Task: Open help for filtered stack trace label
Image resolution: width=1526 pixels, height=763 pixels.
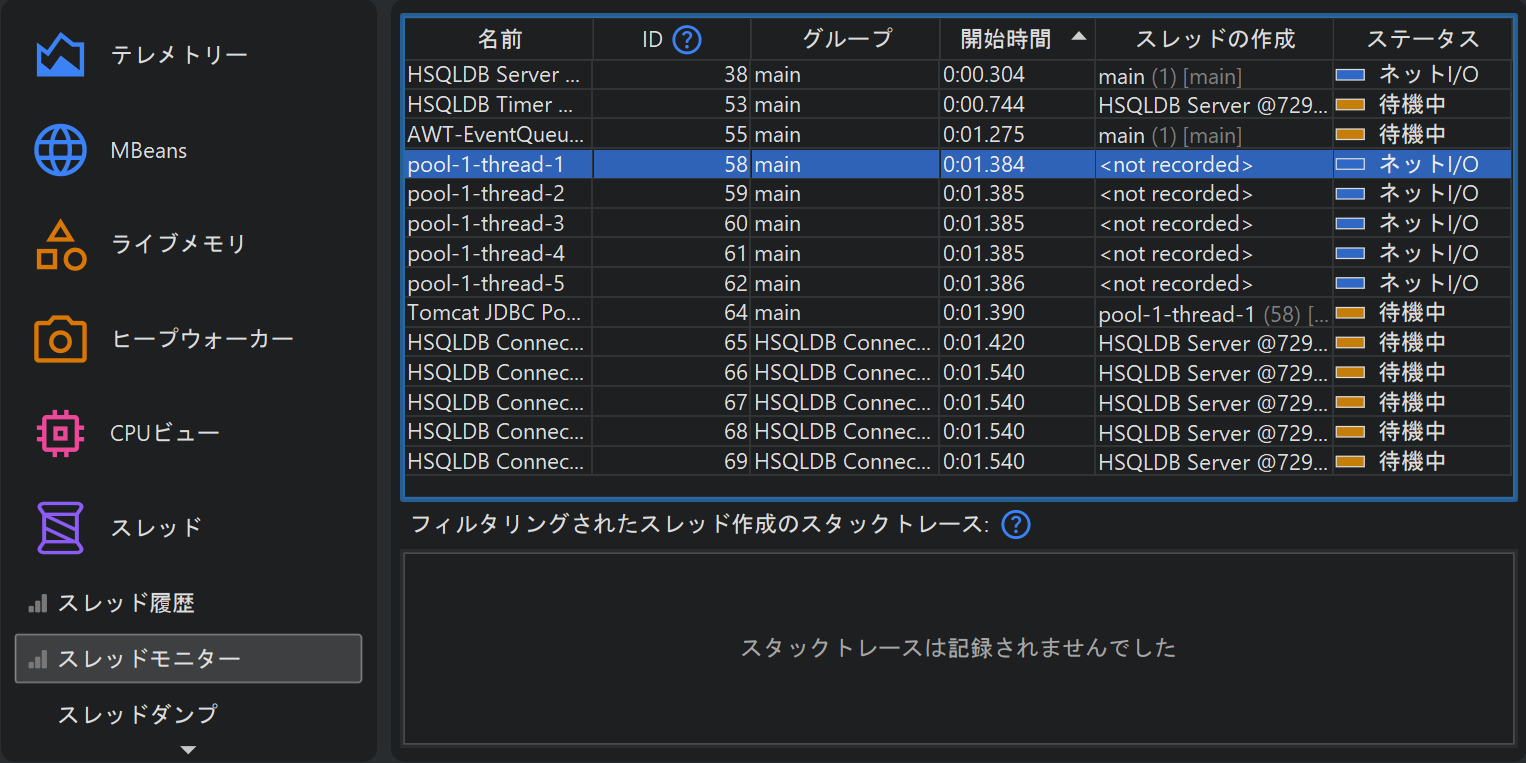Action: tap(1016, 524)
